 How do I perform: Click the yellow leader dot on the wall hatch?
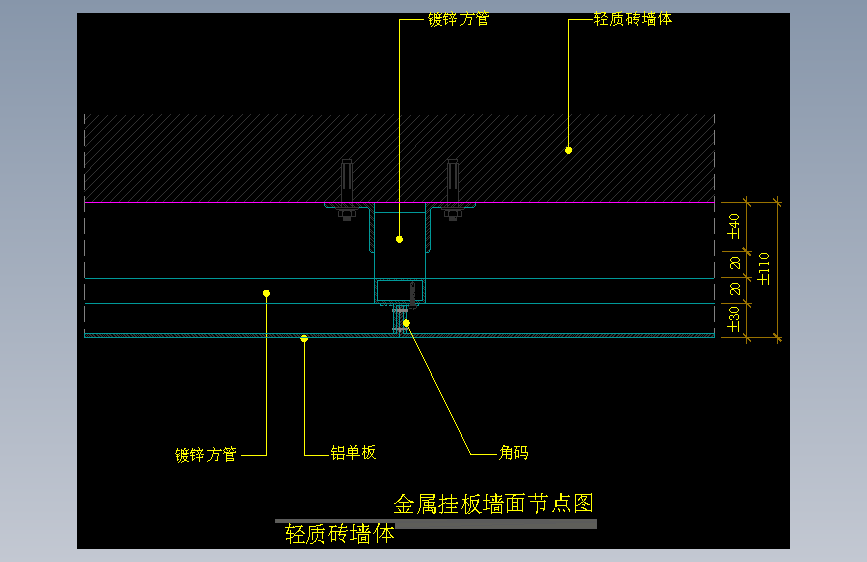[x=568, y=150]
